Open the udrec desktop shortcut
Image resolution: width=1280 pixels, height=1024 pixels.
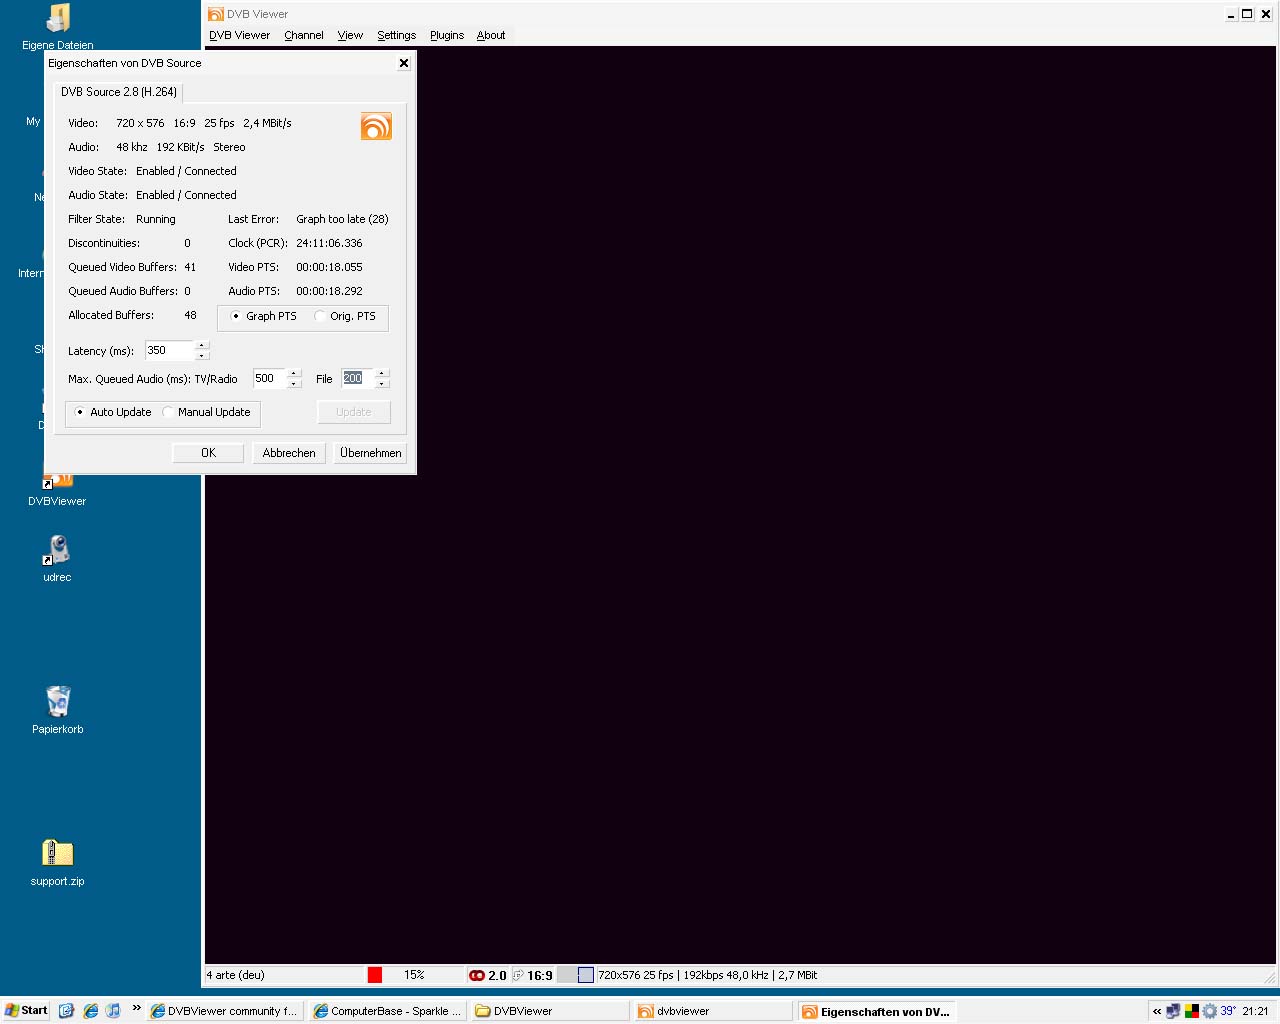point(57,553)
